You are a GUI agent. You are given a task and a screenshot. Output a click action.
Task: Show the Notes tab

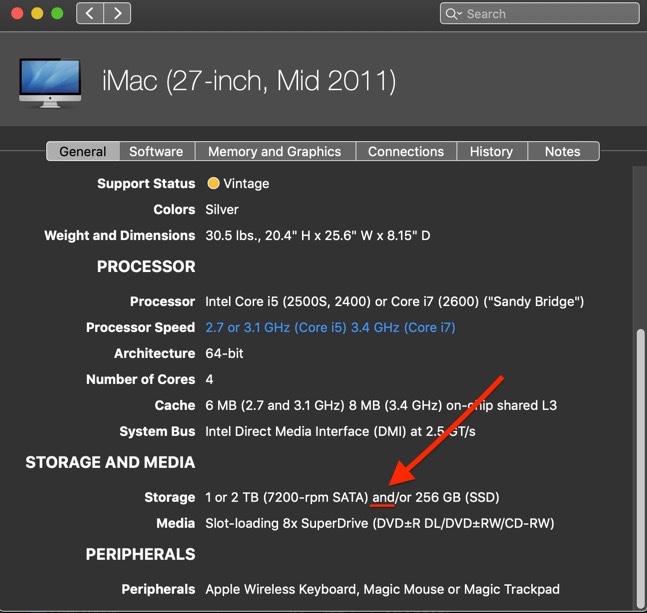pyautogui.click(x=563, y=151)
